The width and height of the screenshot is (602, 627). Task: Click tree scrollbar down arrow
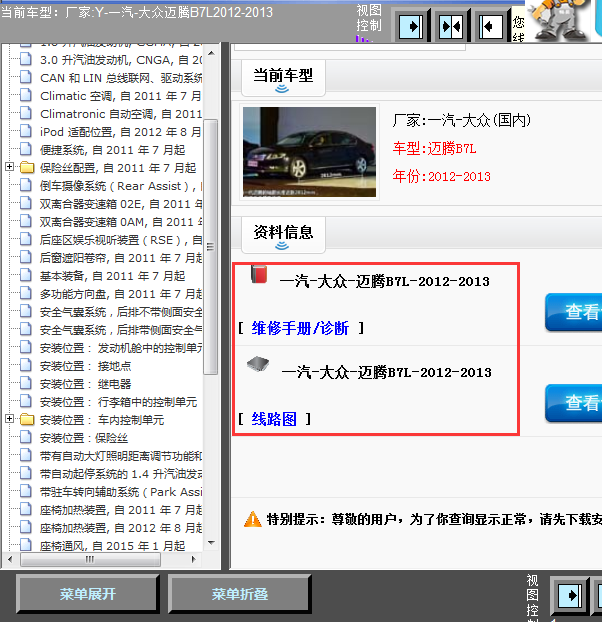(x=211, y=543)
